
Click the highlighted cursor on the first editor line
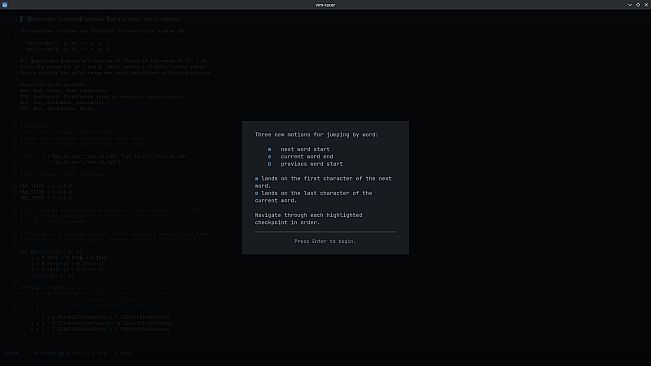23,19
